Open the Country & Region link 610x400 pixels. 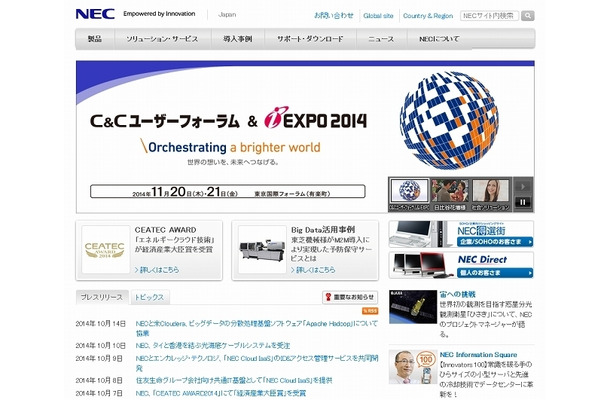tap(428, 16)
